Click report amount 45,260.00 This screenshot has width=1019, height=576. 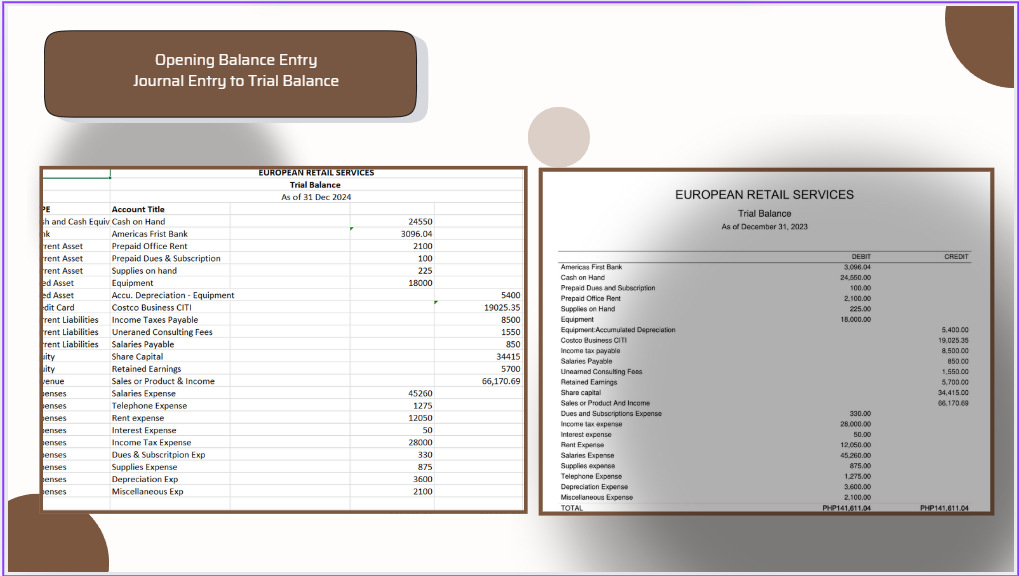point(855,456)
